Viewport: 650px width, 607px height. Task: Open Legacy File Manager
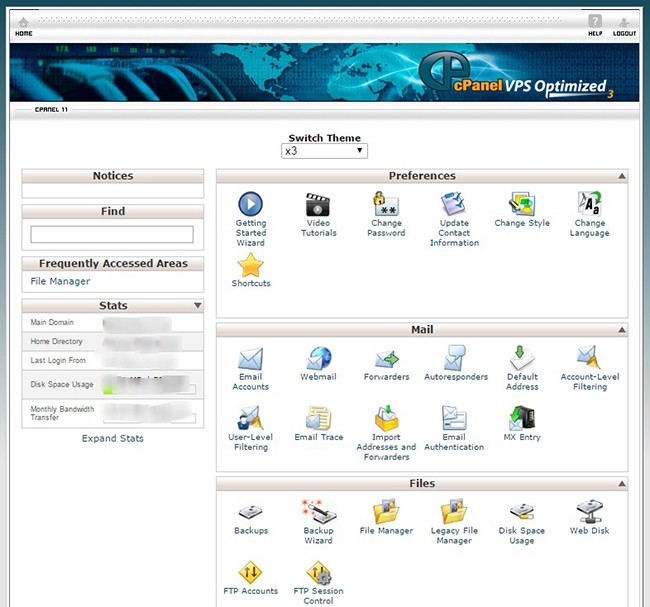click(x=454, y=522)
